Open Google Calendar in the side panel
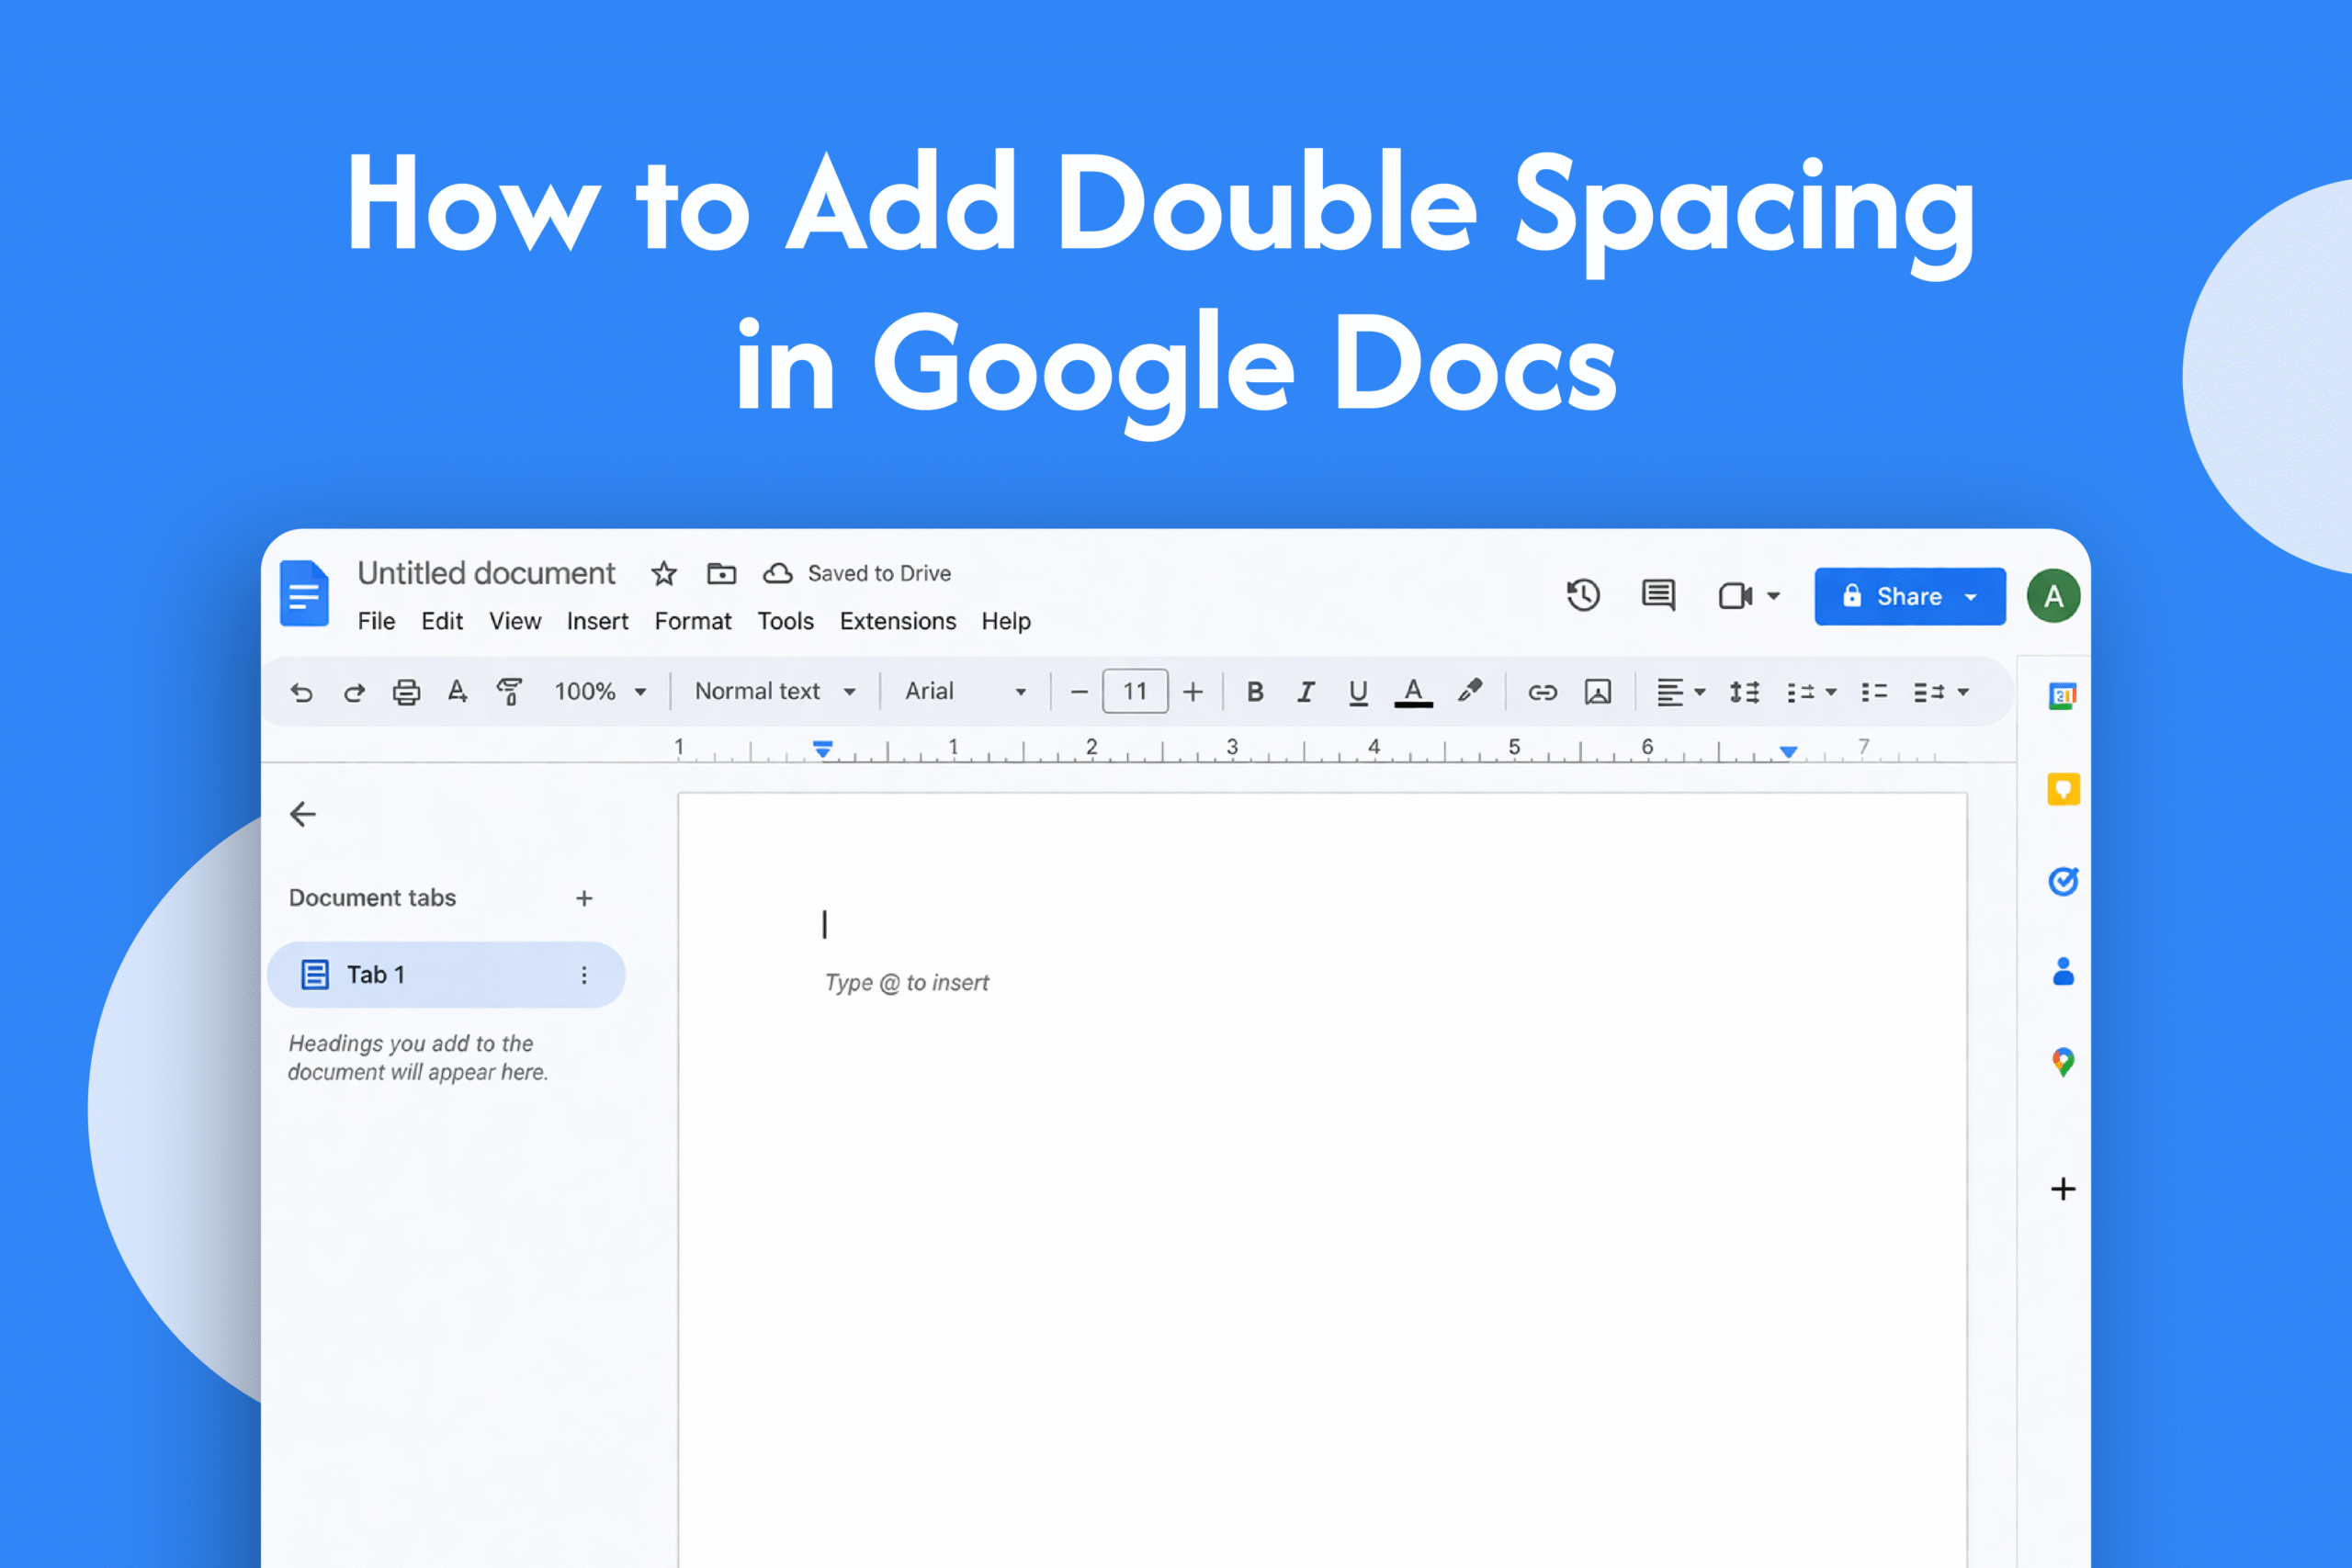This screenshot has width=2352, height=1568. pyautogui.click(x=2061, y=695)
